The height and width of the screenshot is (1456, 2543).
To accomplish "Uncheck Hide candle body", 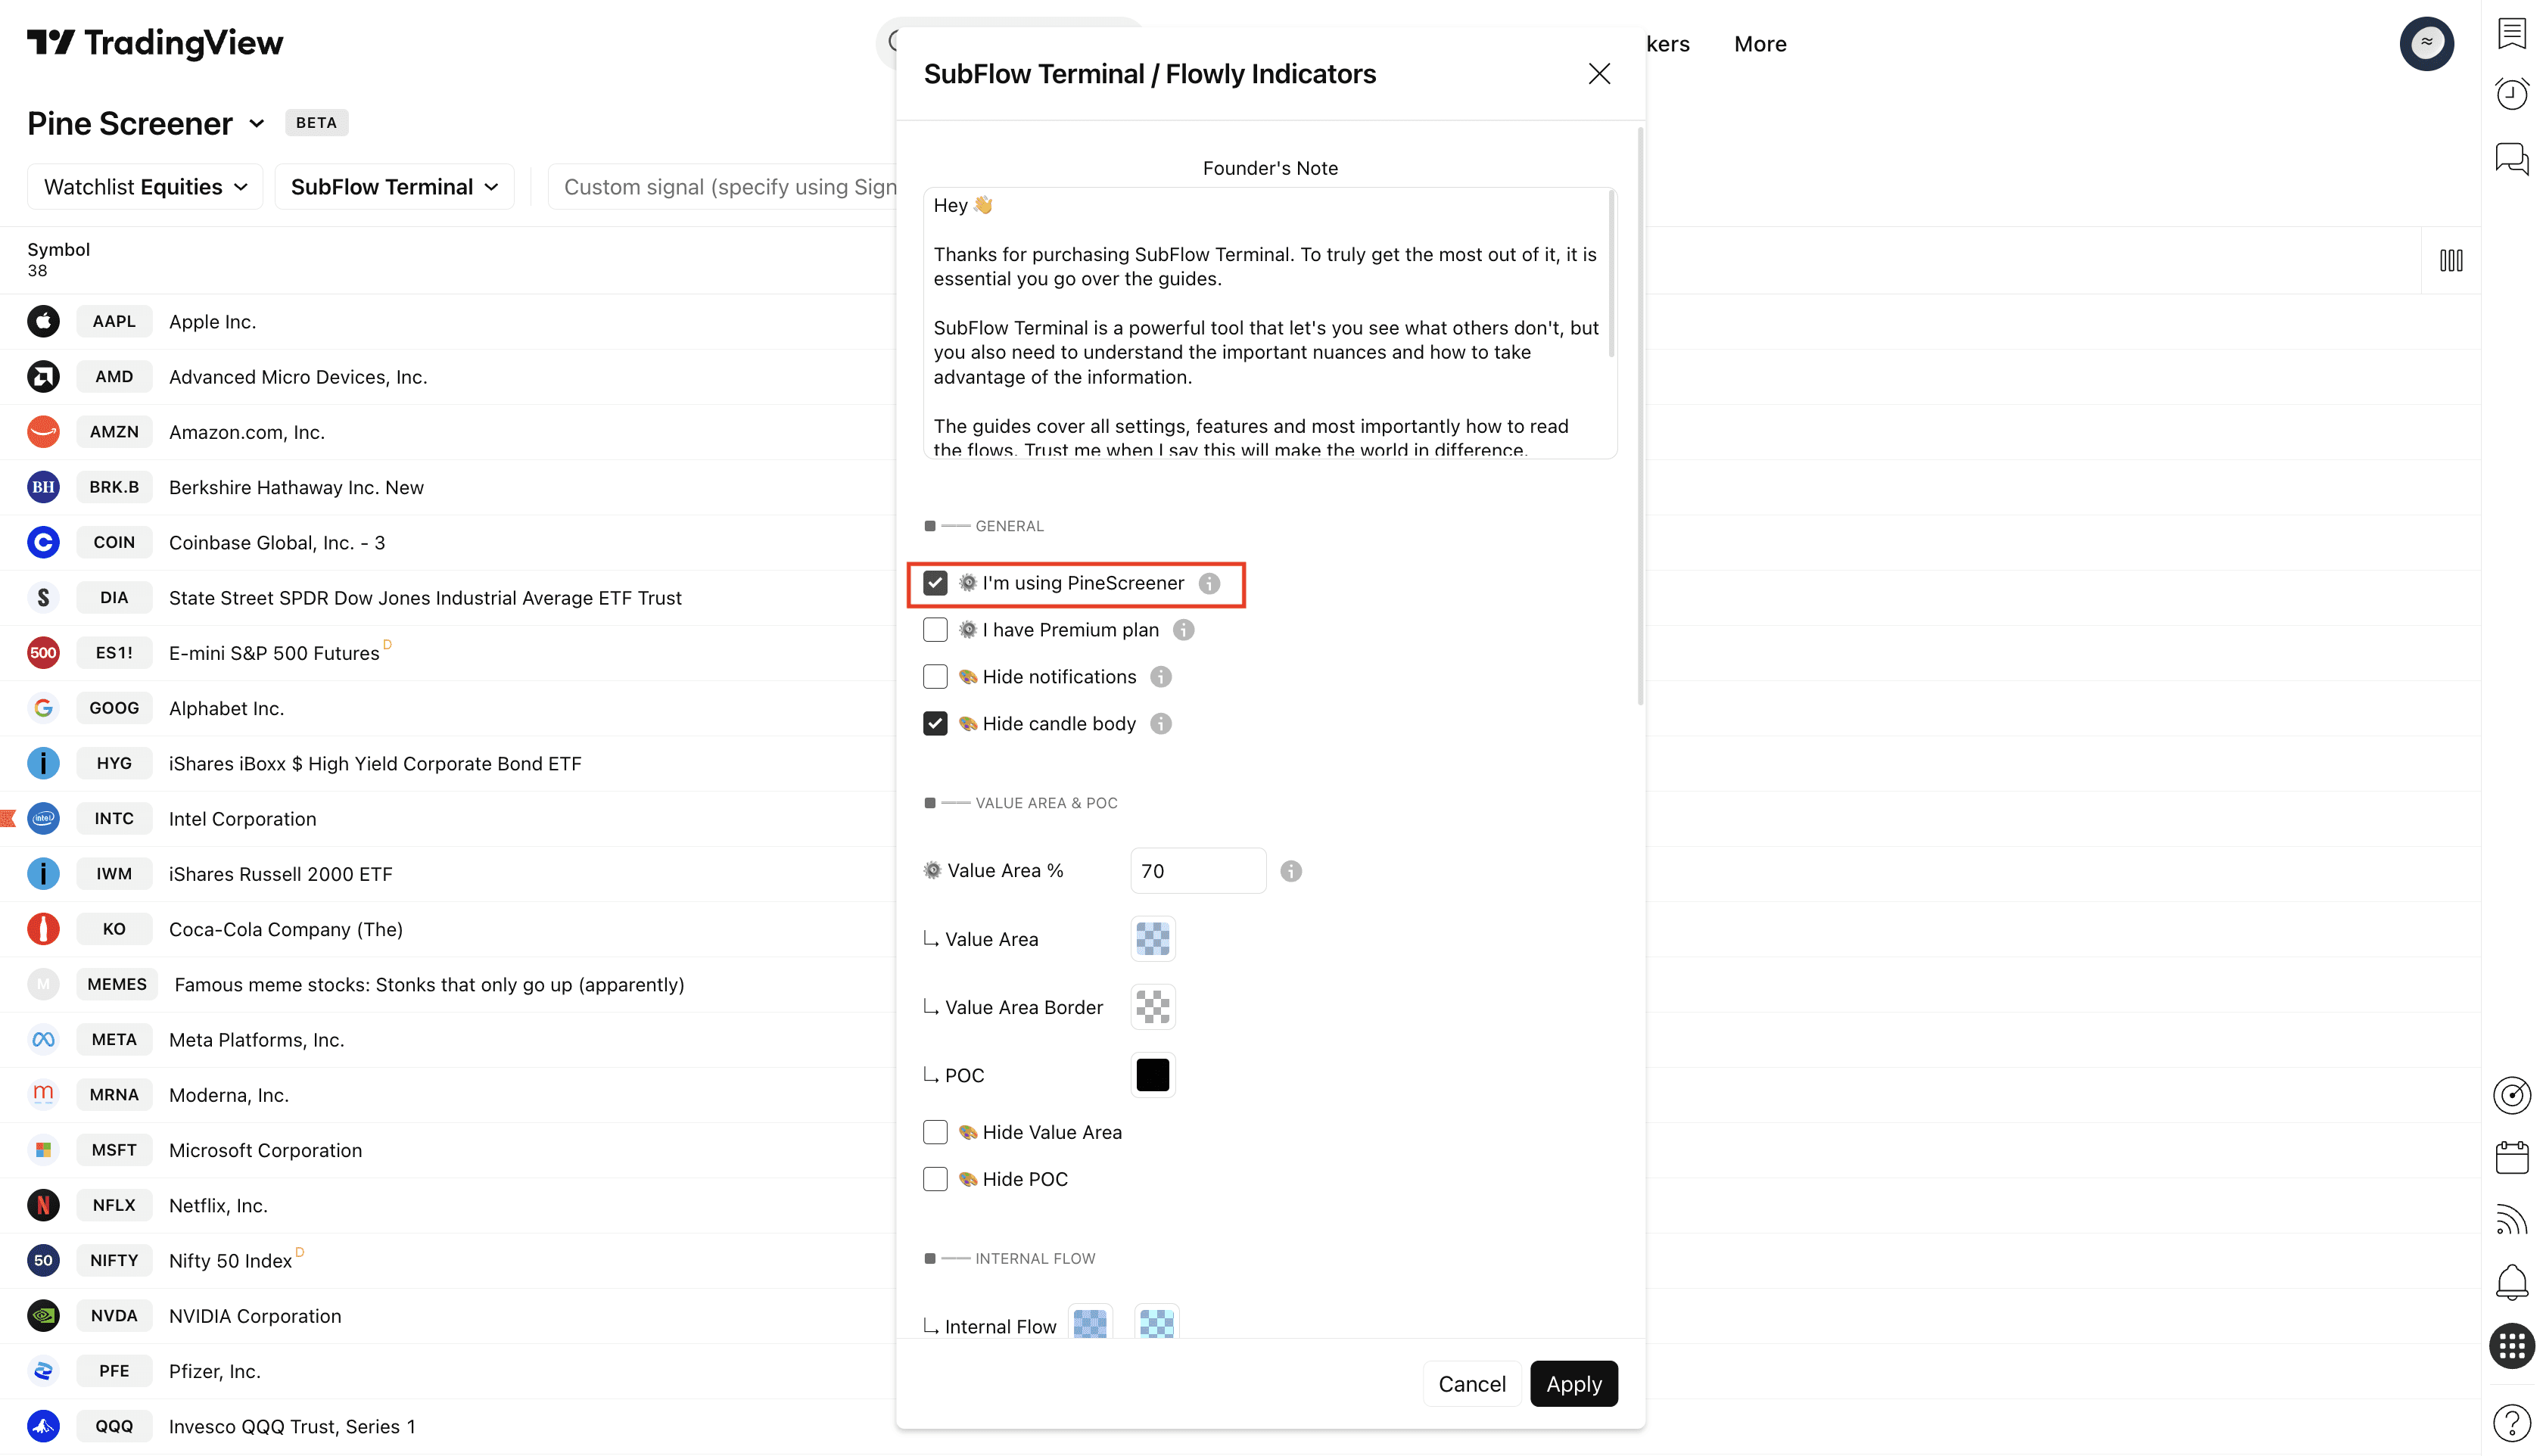I will [935, 724].
